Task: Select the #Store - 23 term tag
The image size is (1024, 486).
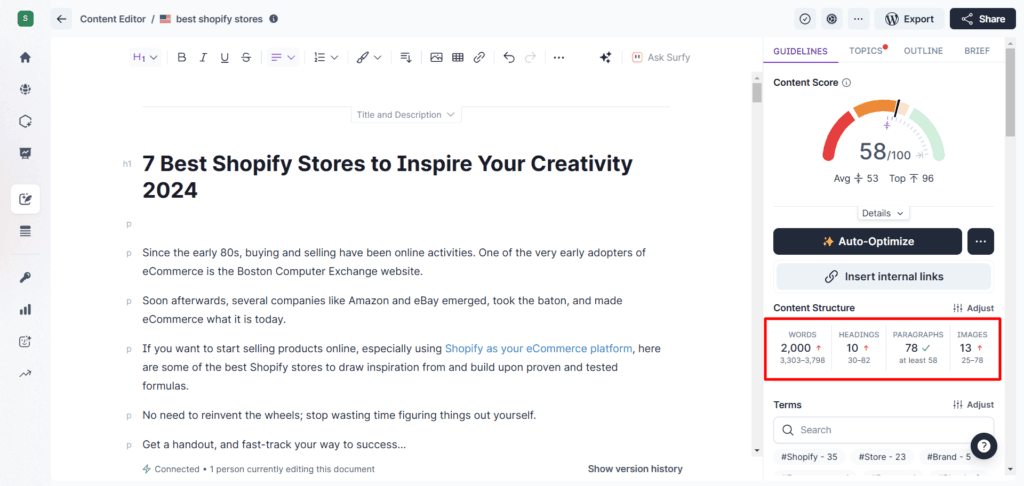Action: click(x=882, y=457)
